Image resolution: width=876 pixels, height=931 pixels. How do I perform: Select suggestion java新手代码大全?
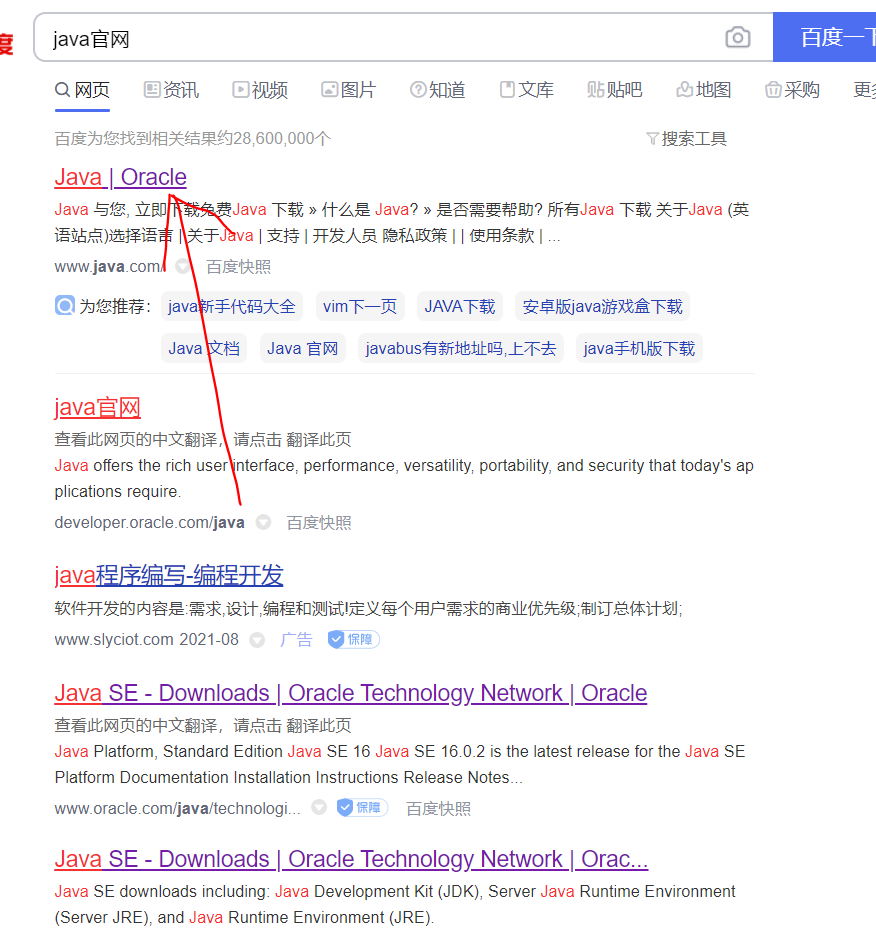(232, 306)
